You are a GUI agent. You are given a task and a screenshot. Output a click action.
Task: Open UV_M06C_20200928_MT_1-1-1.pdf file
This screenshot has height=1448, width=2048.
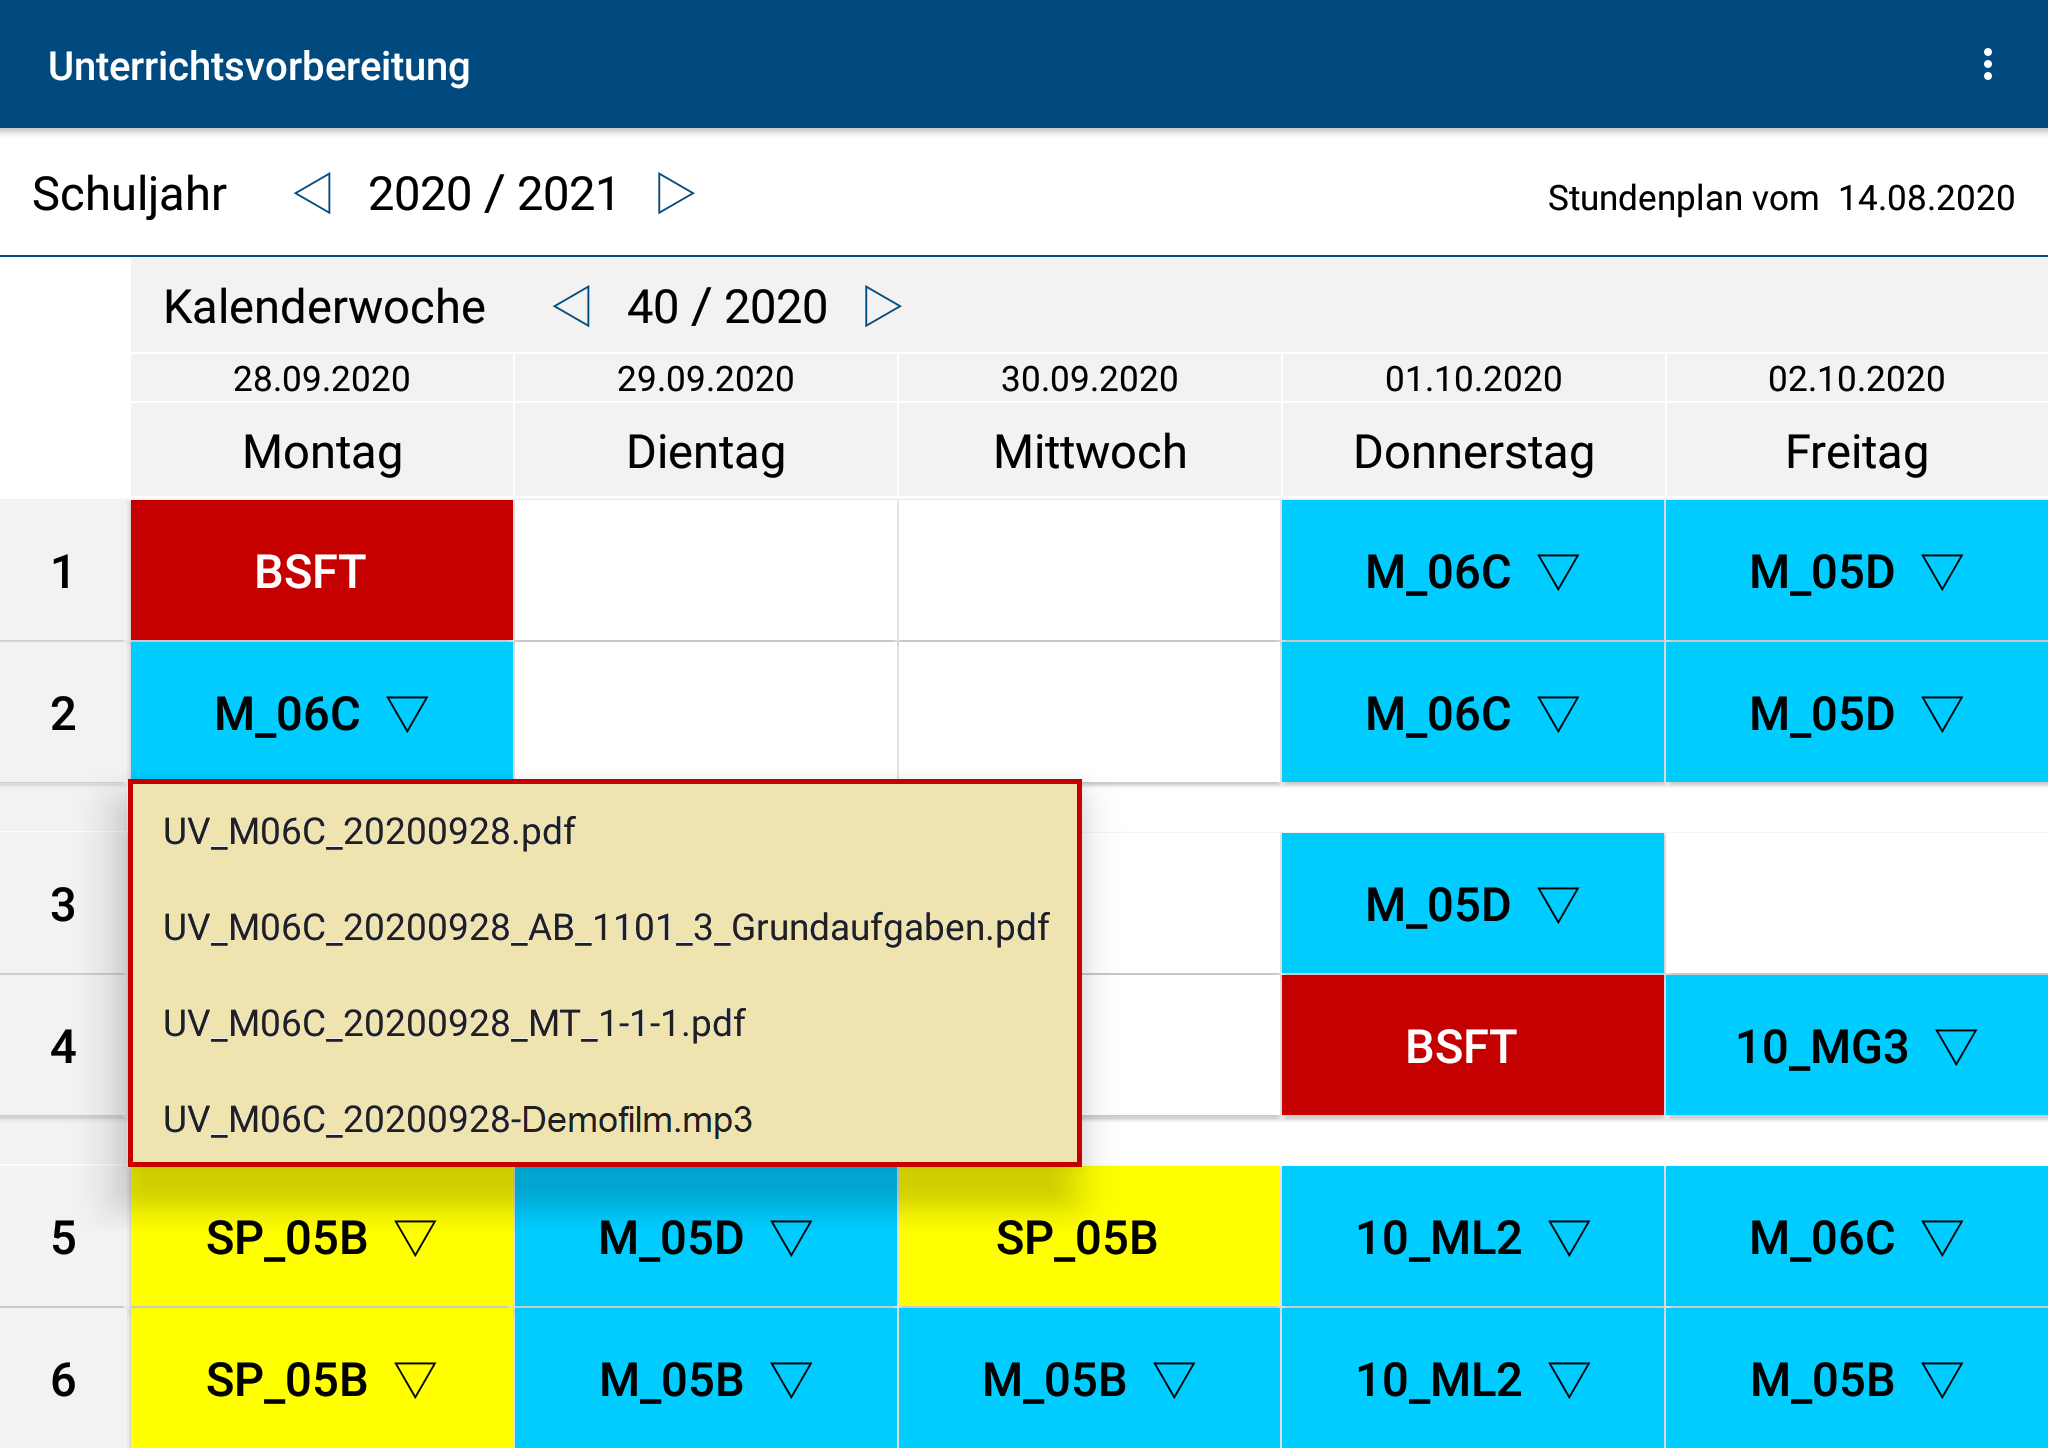[454, 1023]
